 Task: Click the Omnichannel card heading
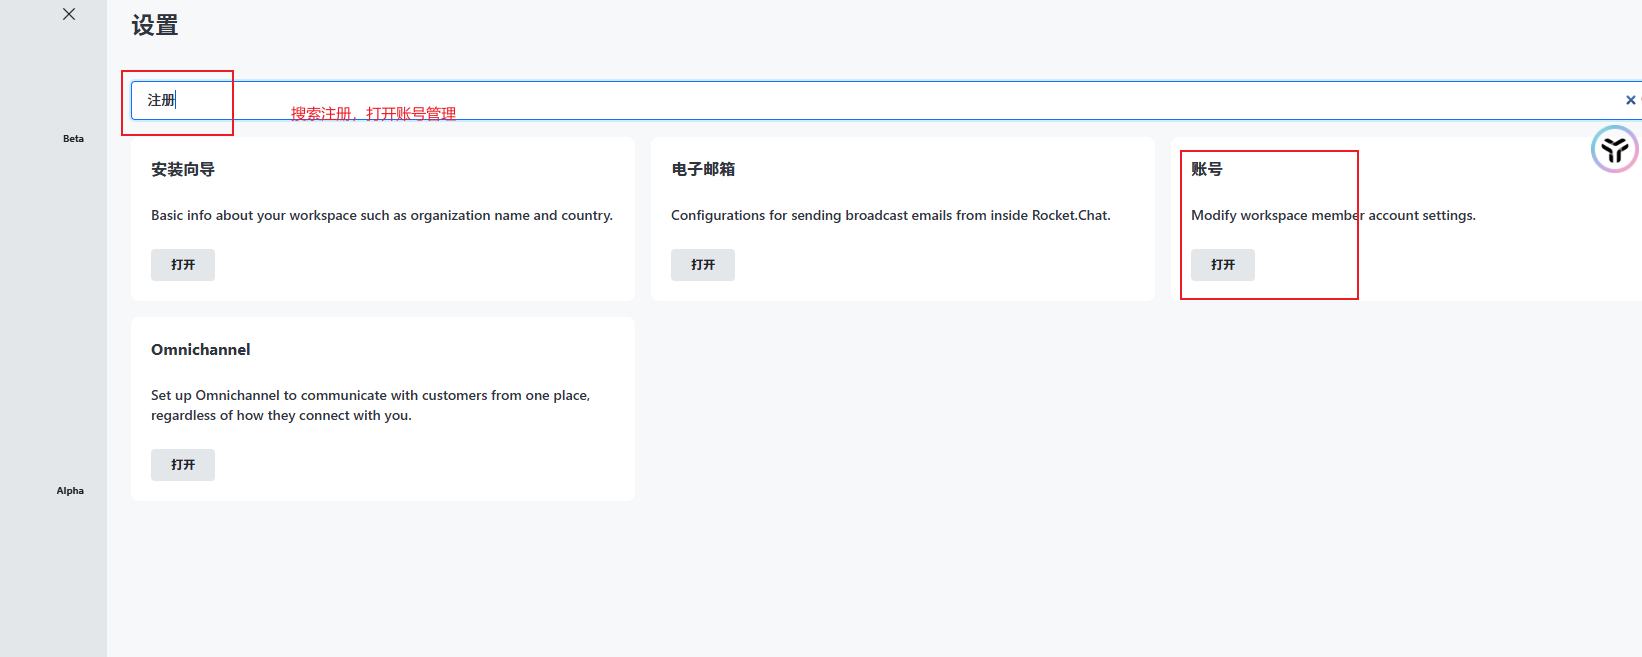click(201, 350)
